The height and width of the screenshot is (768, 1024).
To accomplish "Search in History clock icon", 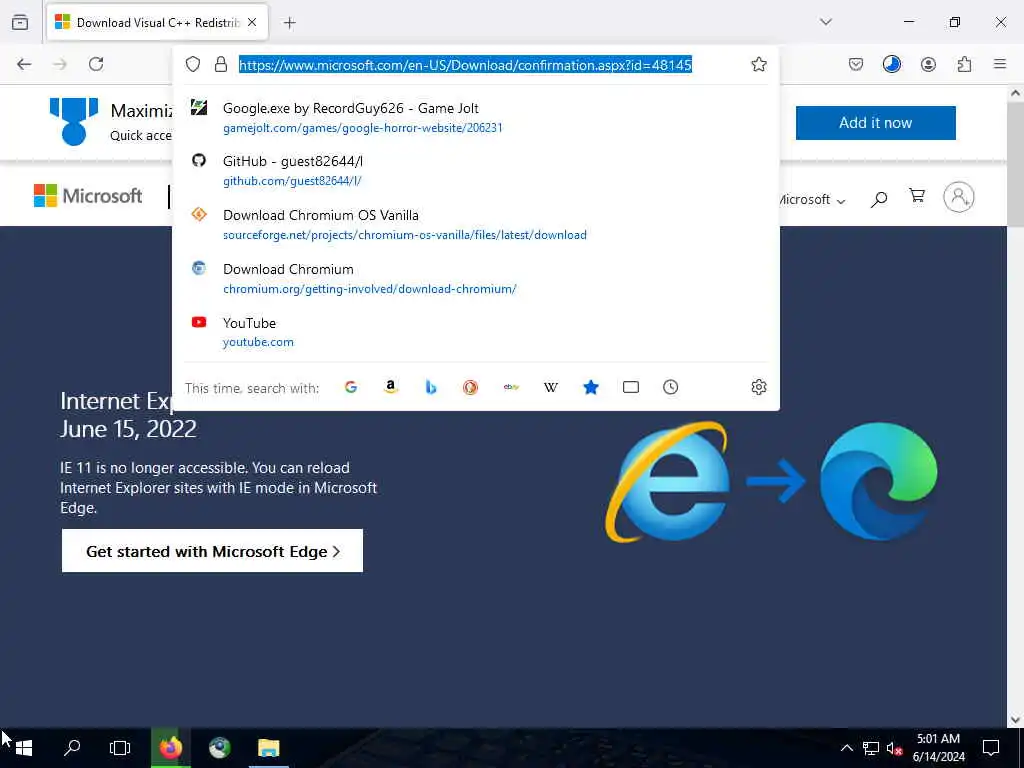I will click(671, 387).
